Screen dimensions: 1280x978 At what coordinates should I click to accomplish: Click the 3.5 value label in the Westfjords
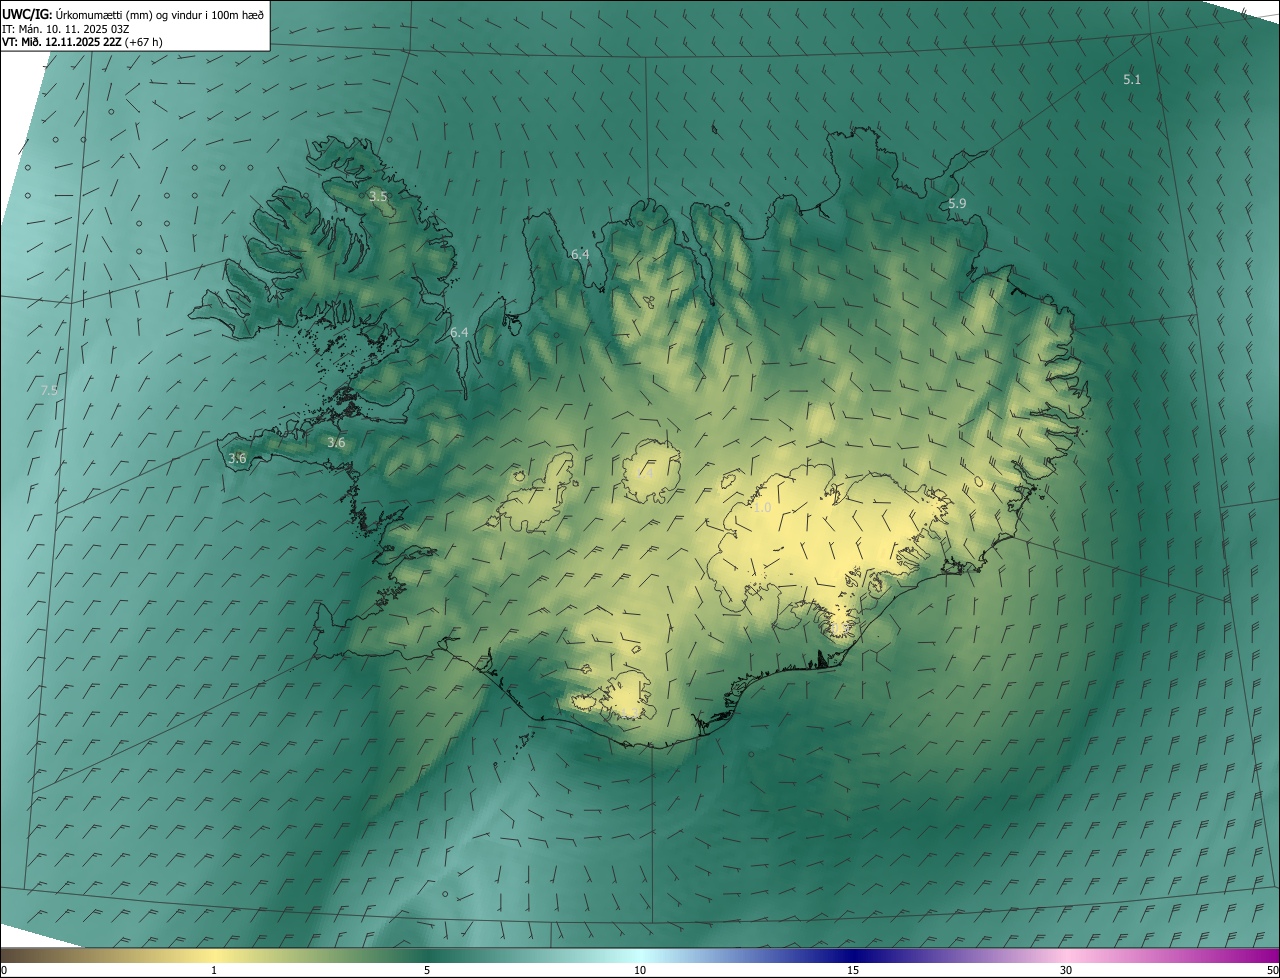(x=378, y=196)
